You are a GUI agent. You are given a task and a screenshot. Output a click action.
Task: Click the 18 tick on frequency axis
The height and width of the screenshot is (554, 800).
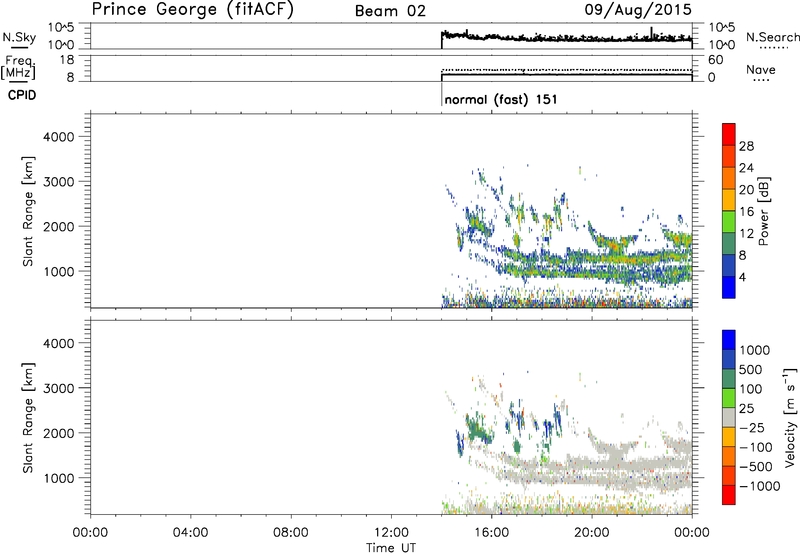67,60
